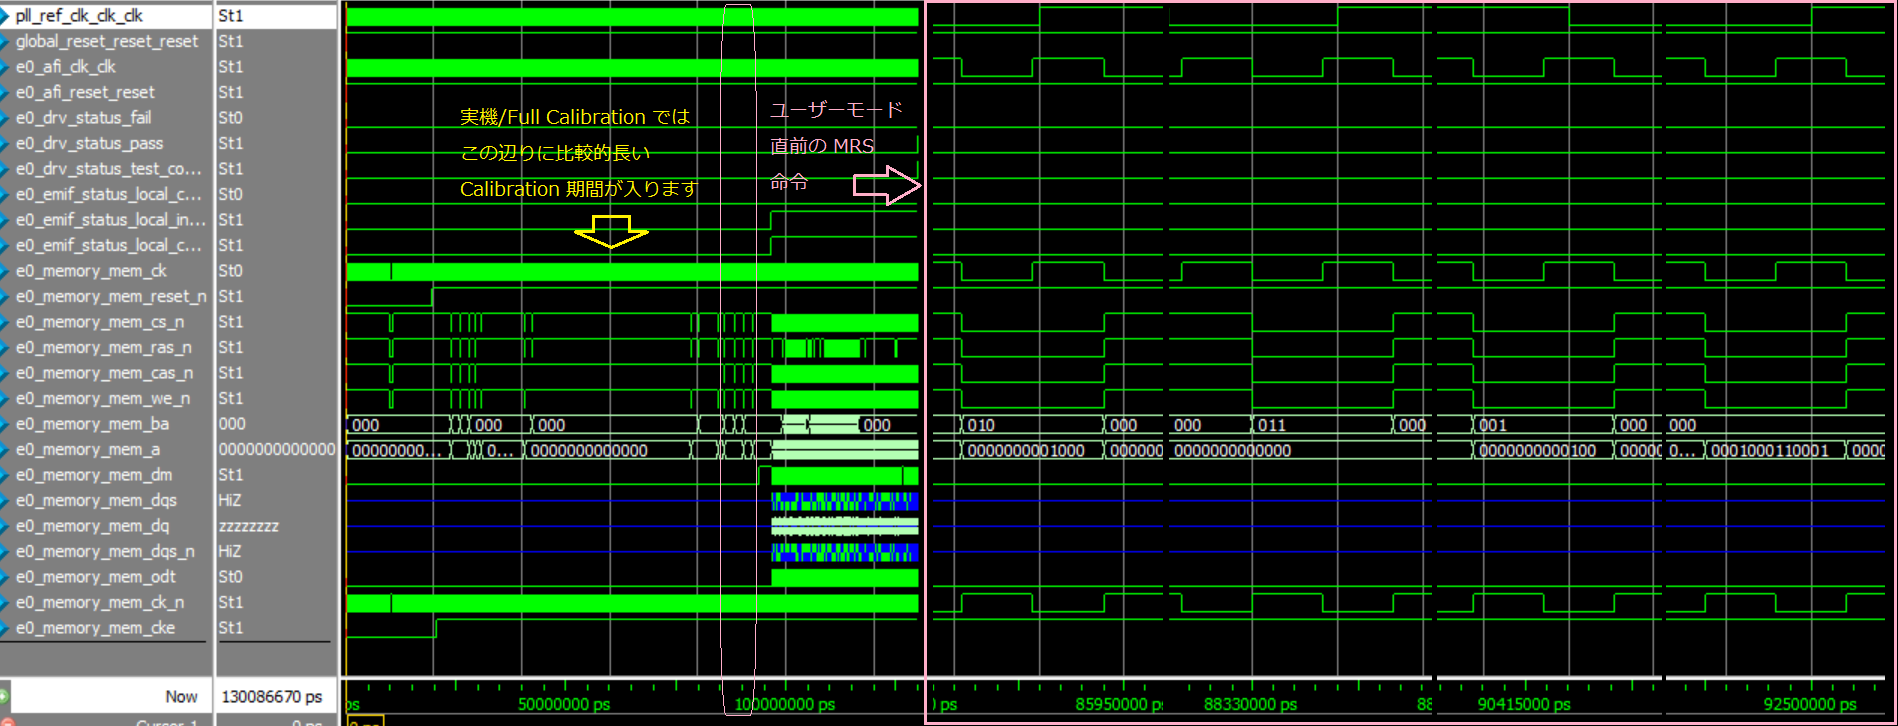
Task: Select the e0_drv_status_pass signal row
Action: click(89, 144)
